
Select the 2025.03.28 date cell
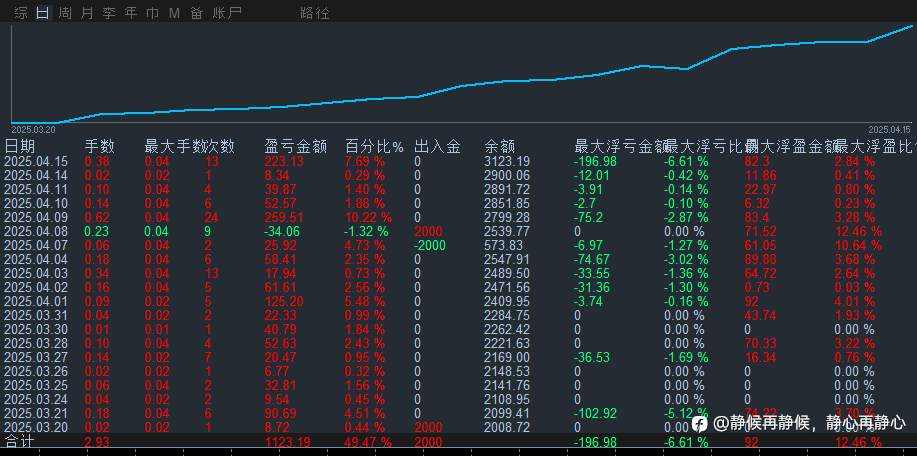point(36,343)
